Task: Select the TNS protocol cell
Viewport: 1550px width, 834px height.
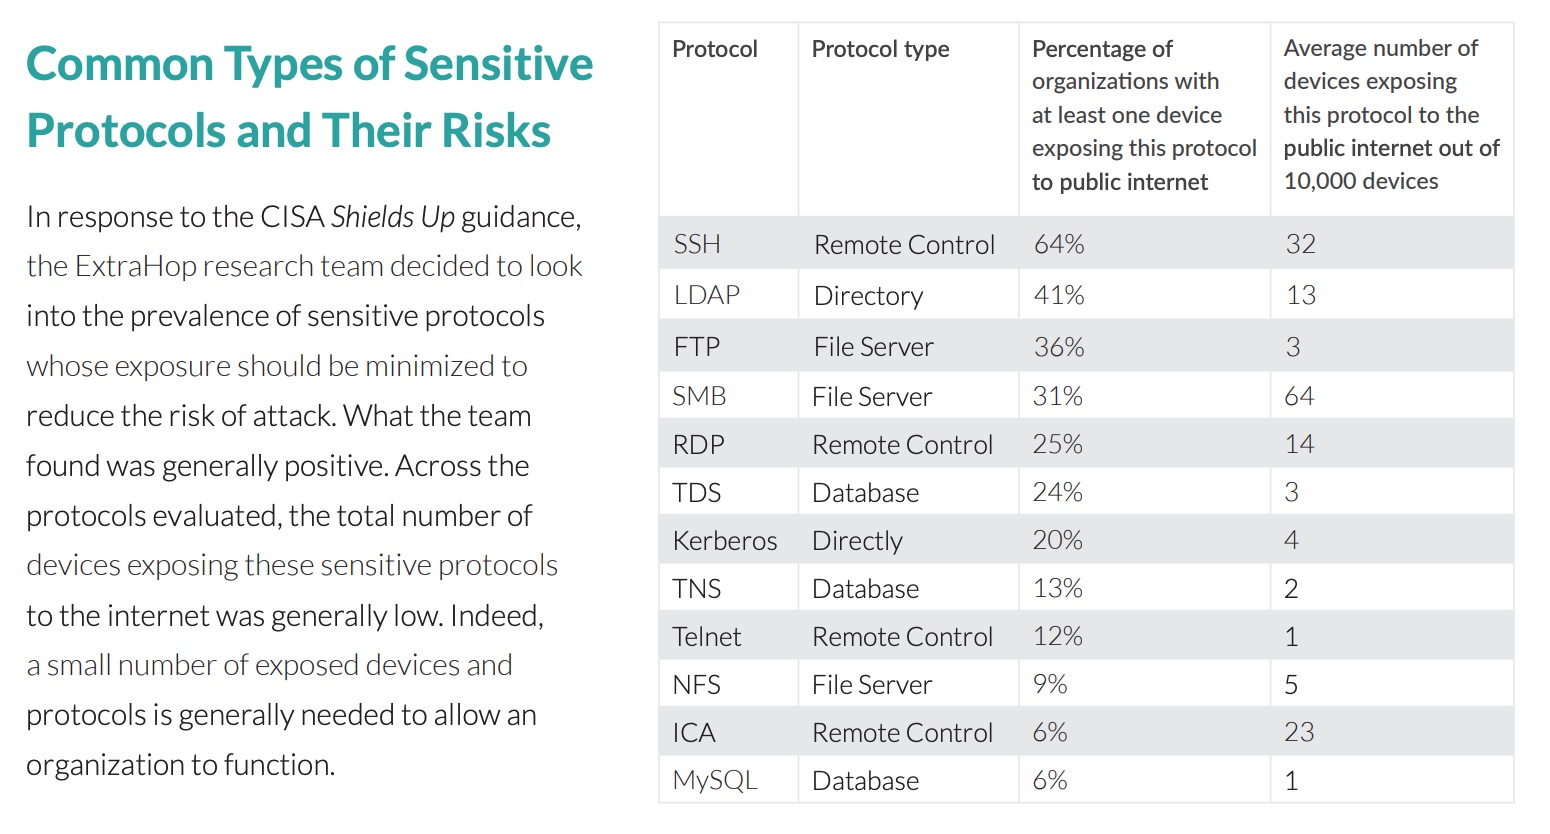Action: click(x=696, y=589)
